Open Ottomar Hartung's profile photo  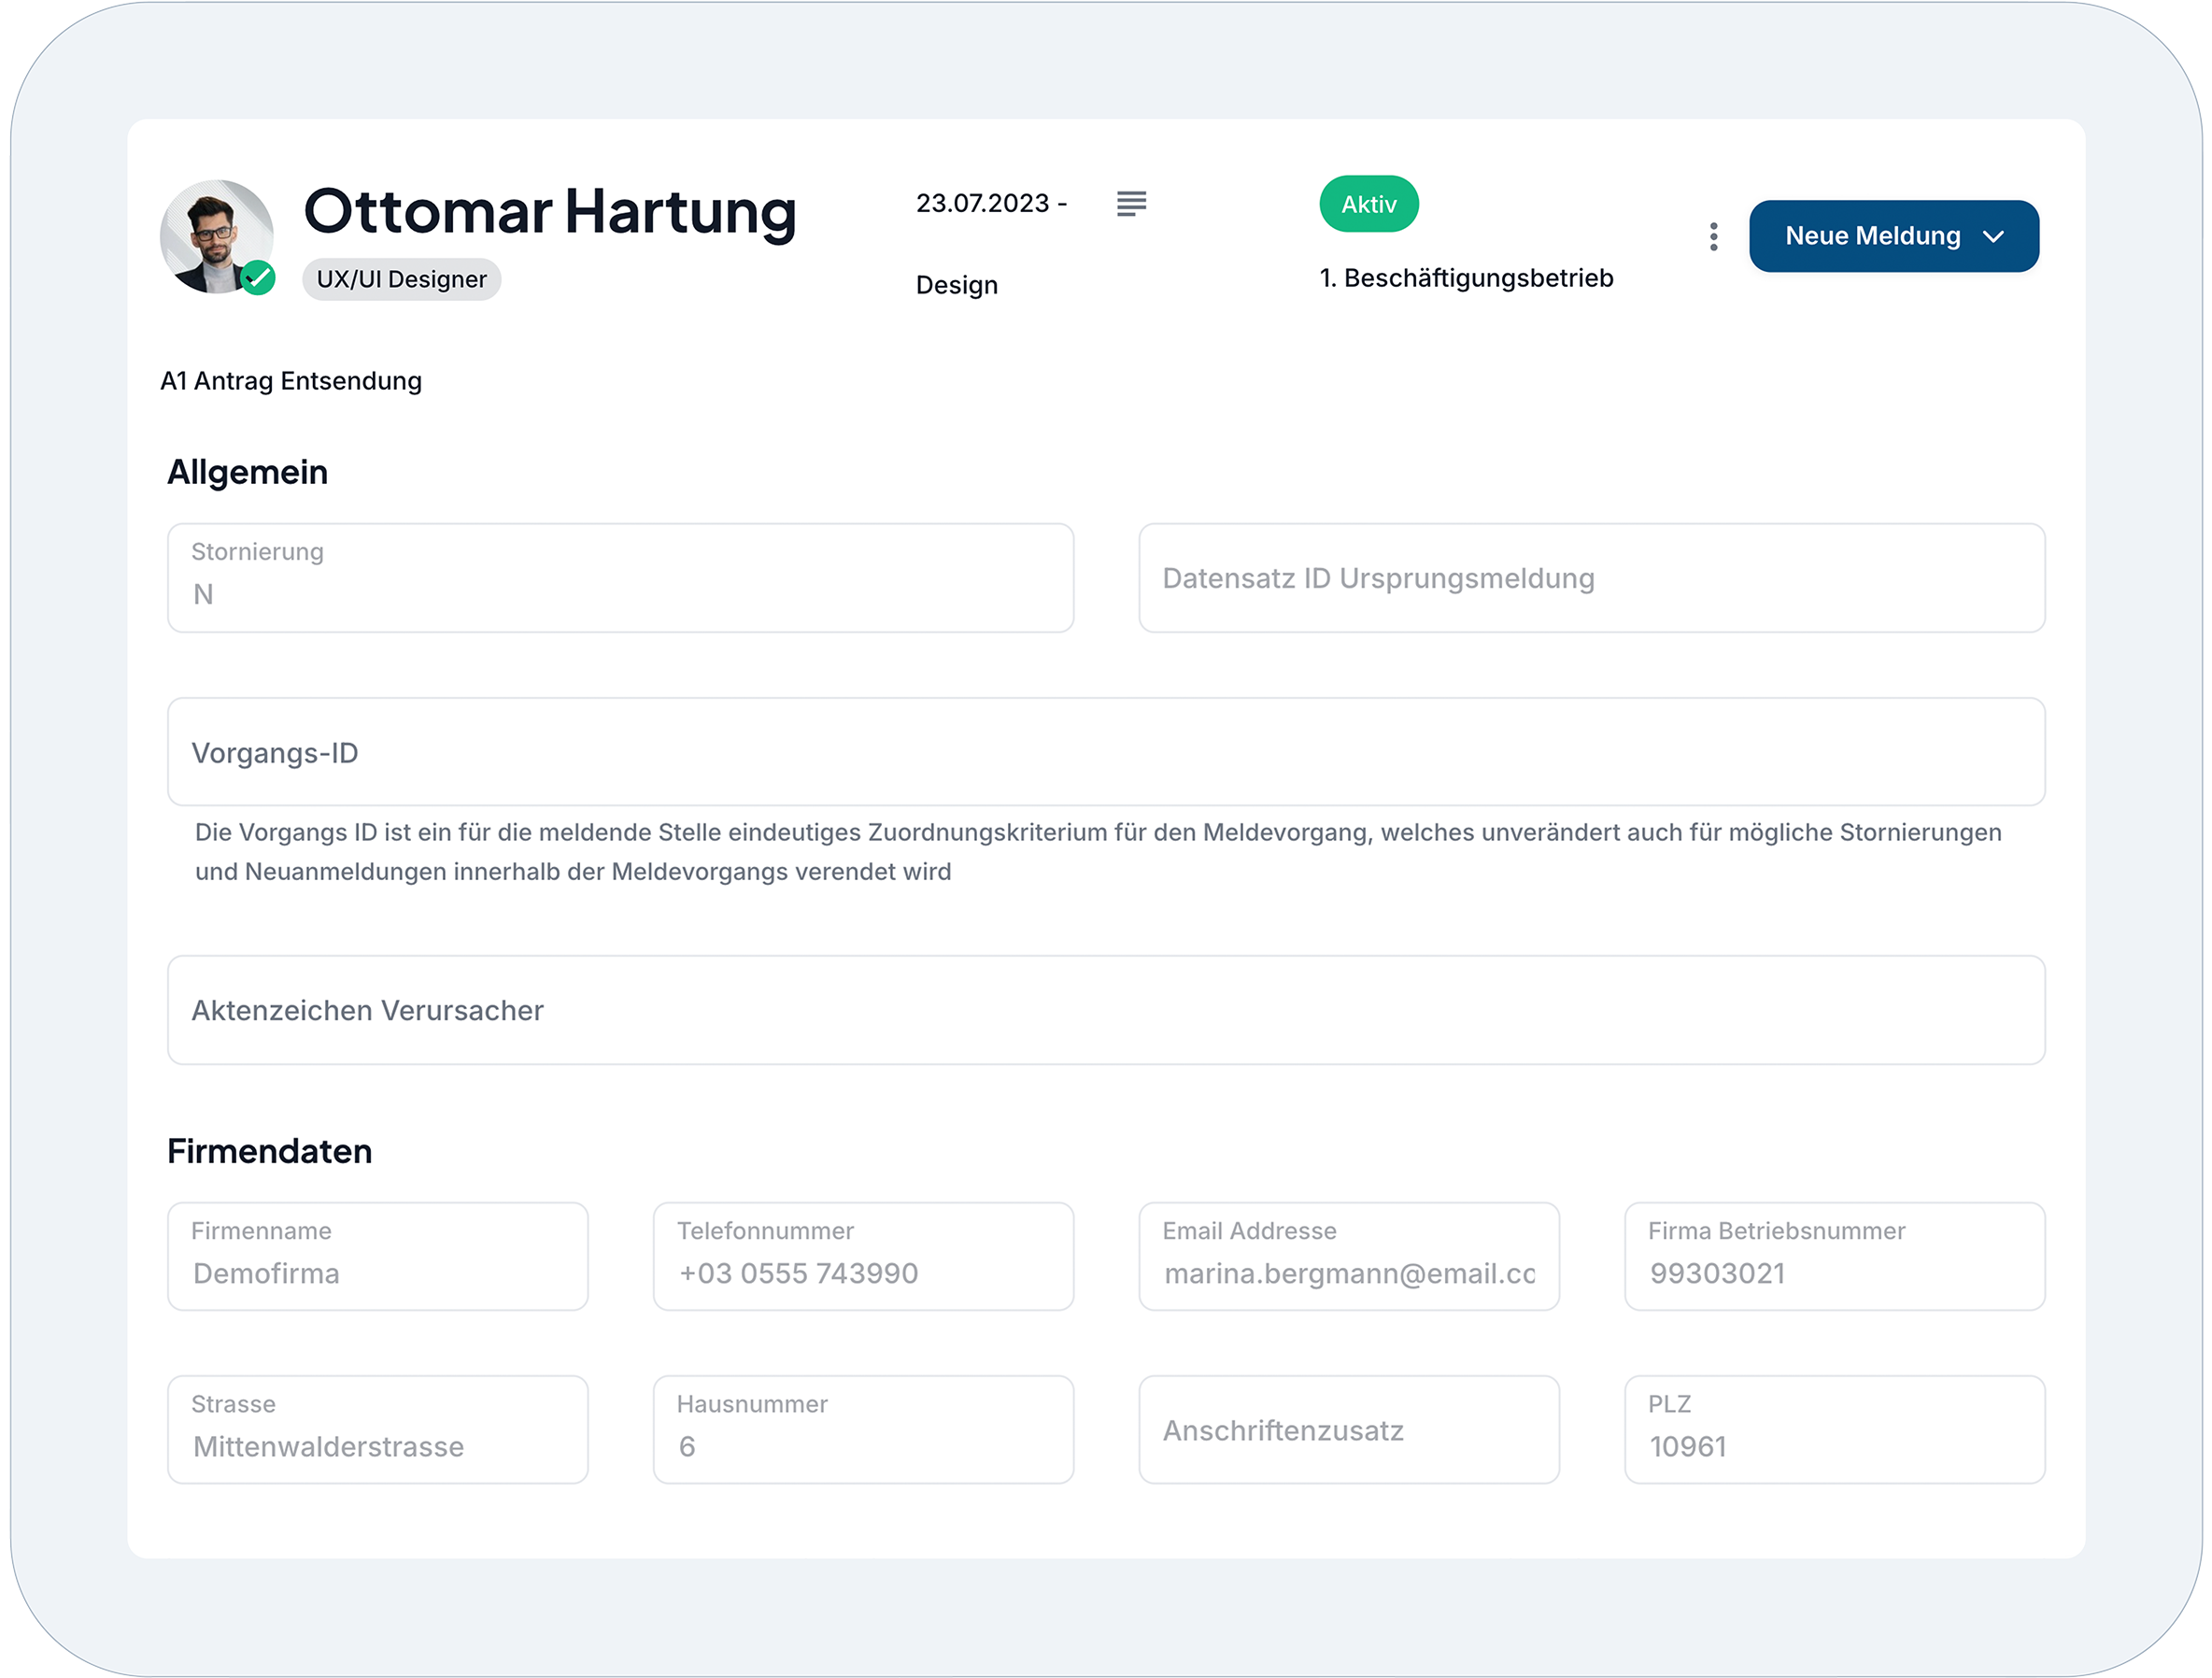[x=216, y=236]
